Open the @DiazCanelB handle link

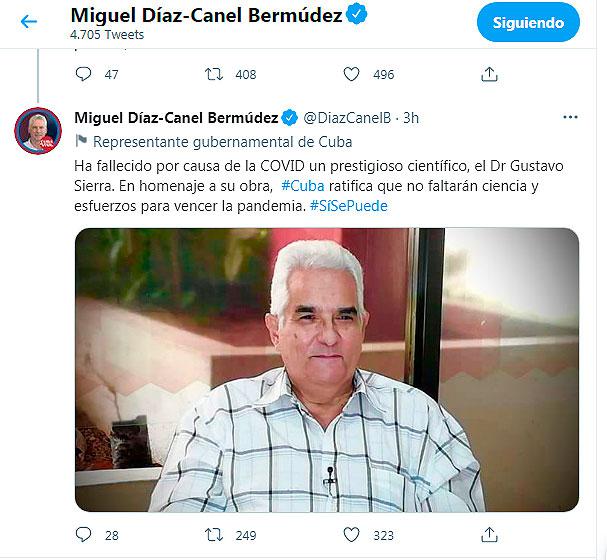(x=347, y=118)
